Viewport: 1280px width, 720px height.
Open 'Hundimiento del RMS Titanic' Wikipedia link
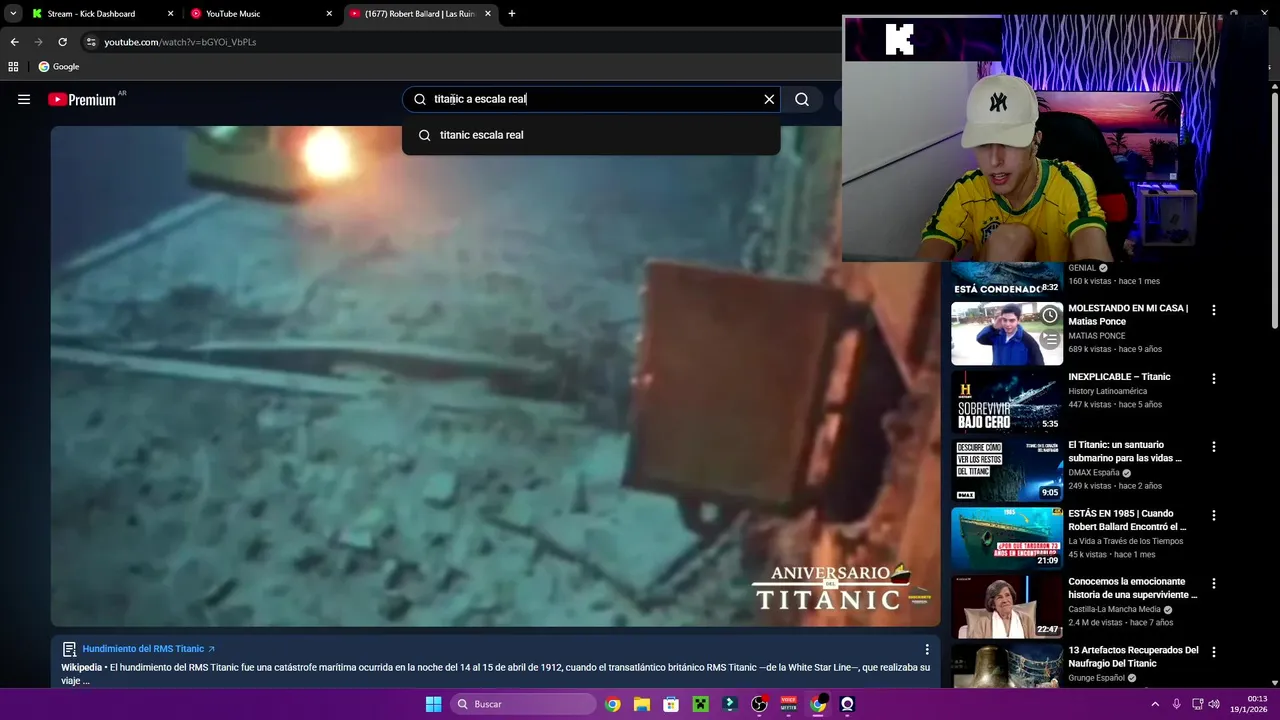pos(148,649)
